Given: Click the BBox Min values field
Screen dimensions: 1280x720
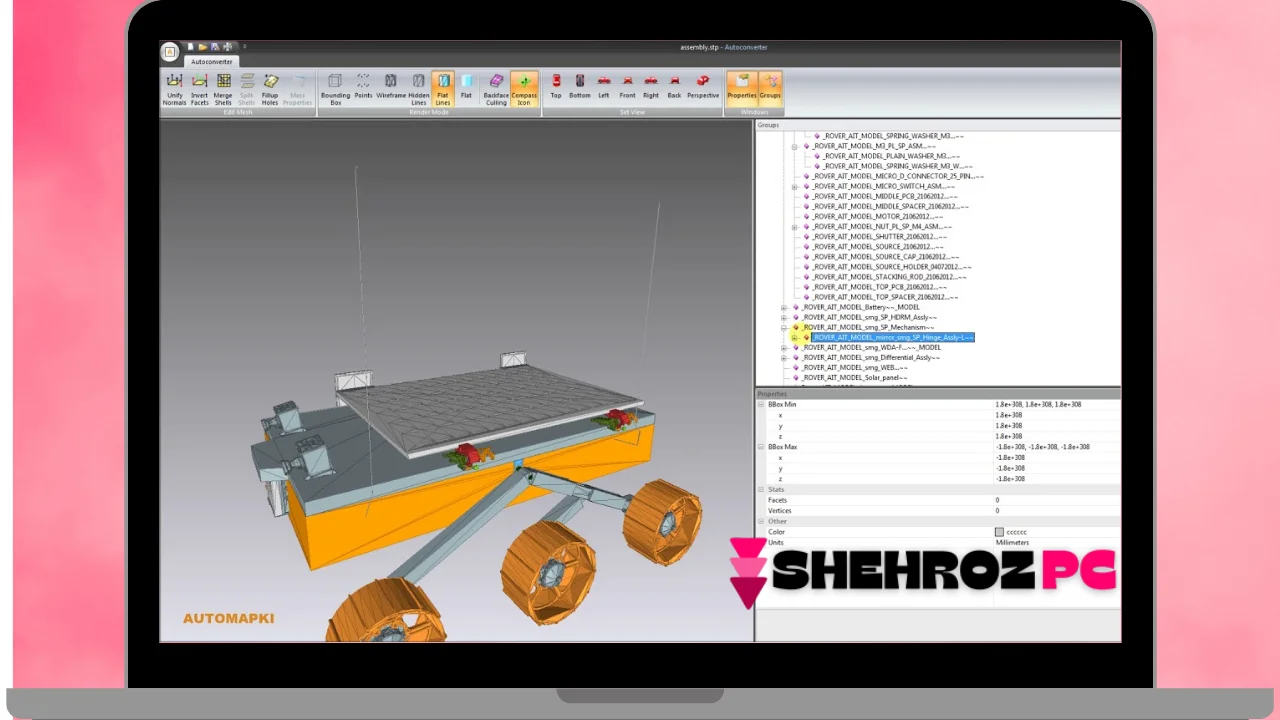Looking at the screenshot, I should 1056,404.
